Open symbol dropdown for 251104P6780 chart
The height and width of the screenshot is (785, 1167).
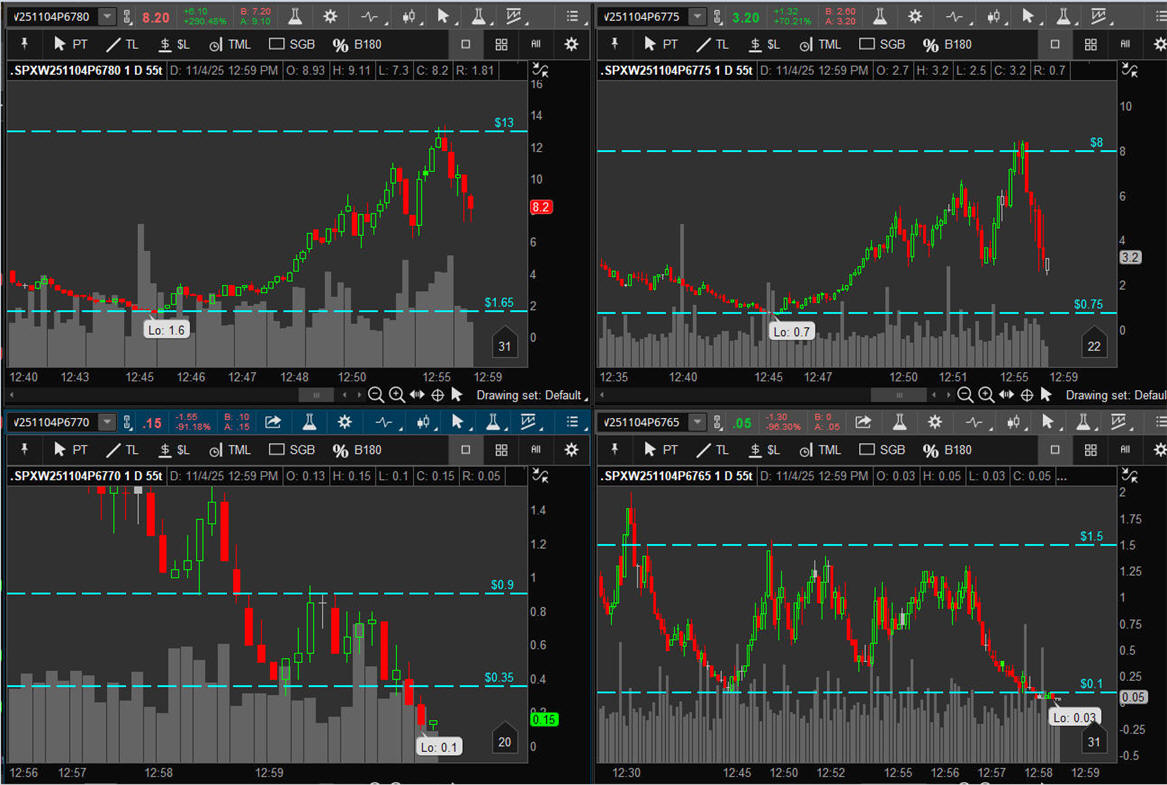click(x=107, y=17)
